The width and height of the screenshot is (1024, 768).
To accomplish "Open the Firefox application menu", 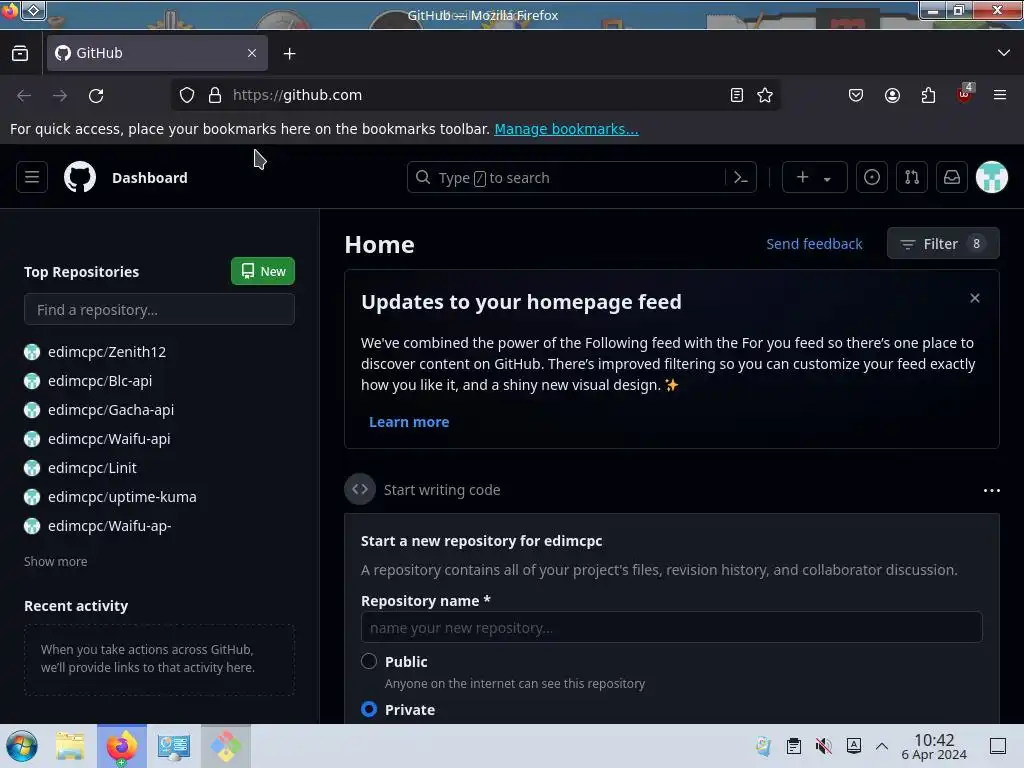I will pyautogui.click(x=1000, y=95).
